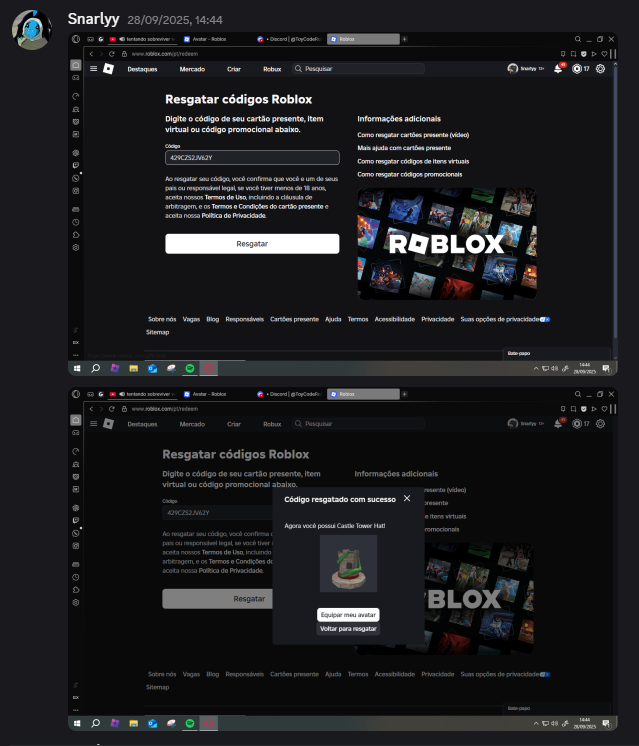The height and width of the screenshot is (746, 639).
Task: In the first screenshot, switch to the 'Avatar - Roblox' tab
Action: pos(209,39)
